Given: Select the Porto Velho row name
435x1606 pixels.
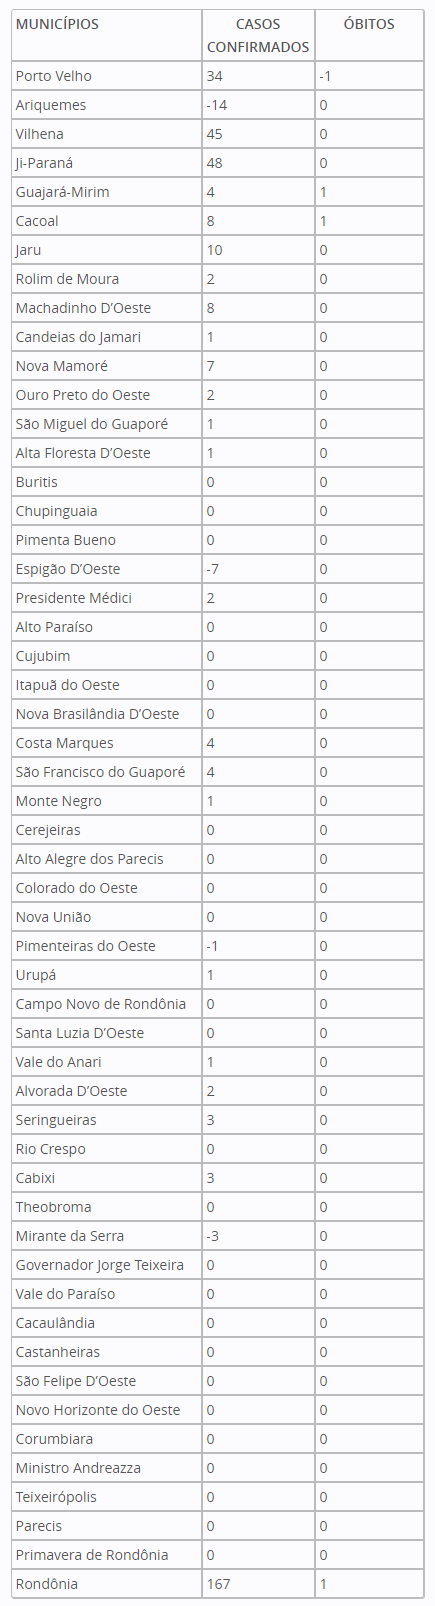Looking at the screenshot, I should pyautogui.click(x=53, y=76).
